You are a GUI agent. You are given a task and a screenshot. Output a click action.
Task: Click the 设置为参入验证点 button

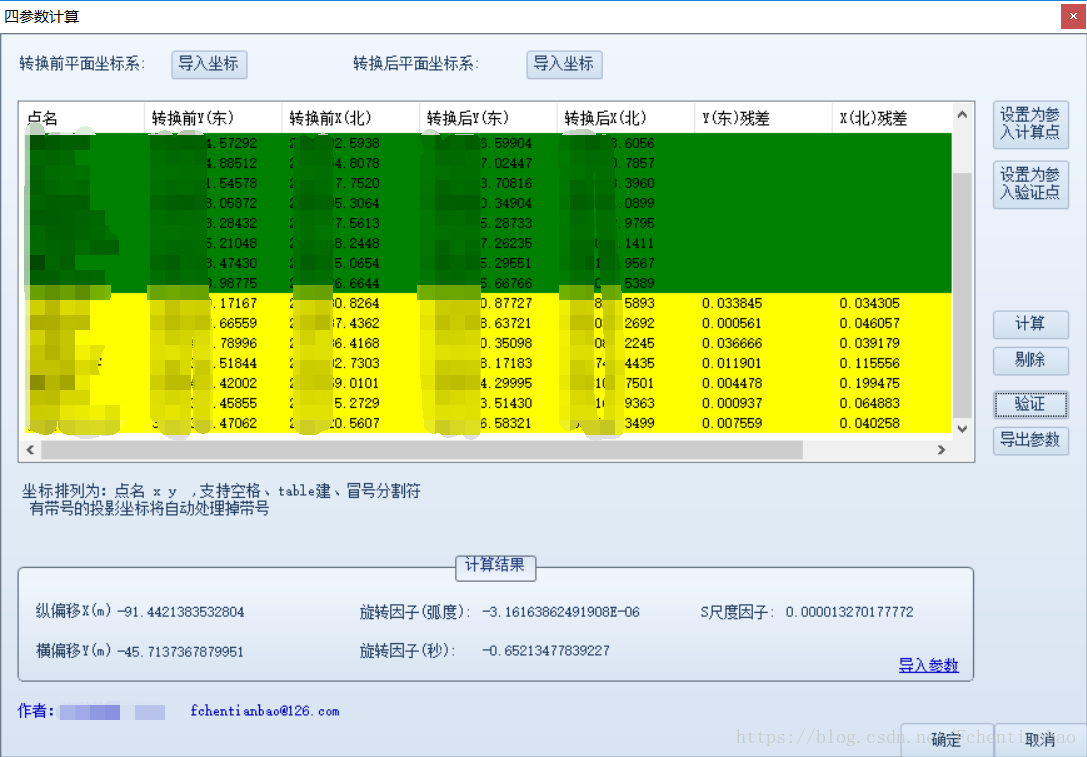point(1030,184)
